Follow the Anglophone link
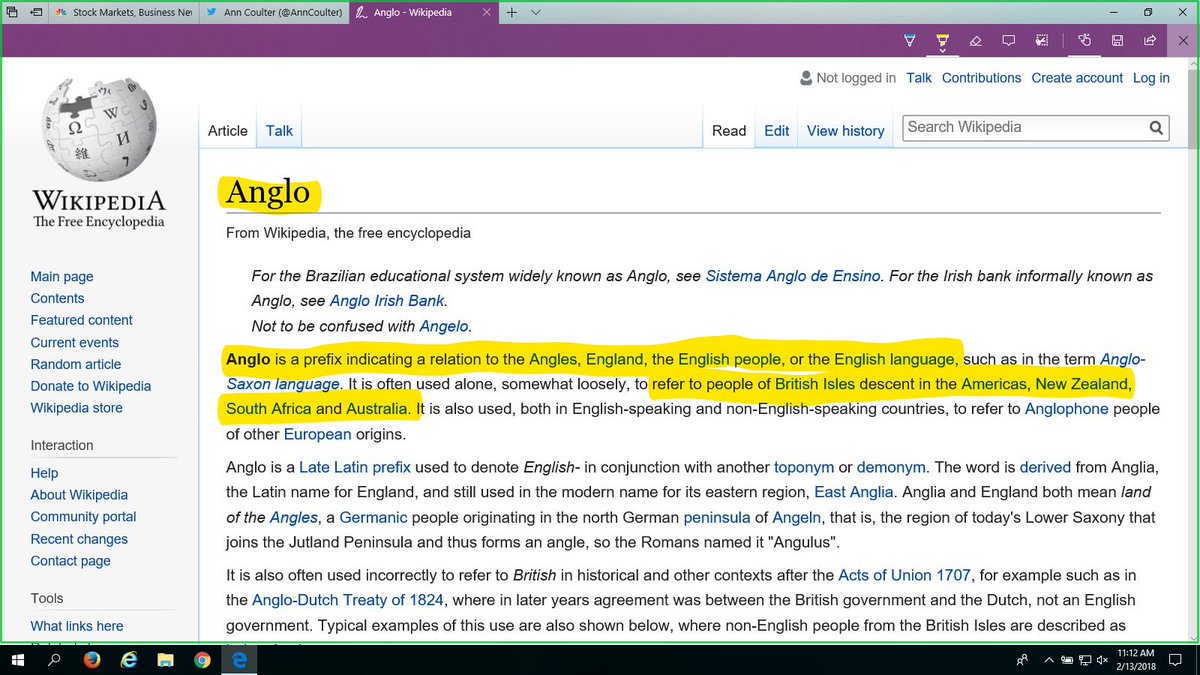Viewport: 1200px width, 675px height. tap(1066, 409)
